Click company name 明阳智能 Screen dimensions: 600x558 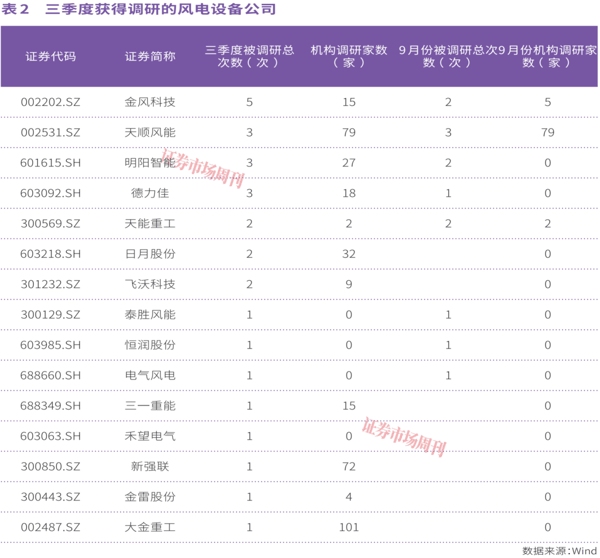click(150, 163)
